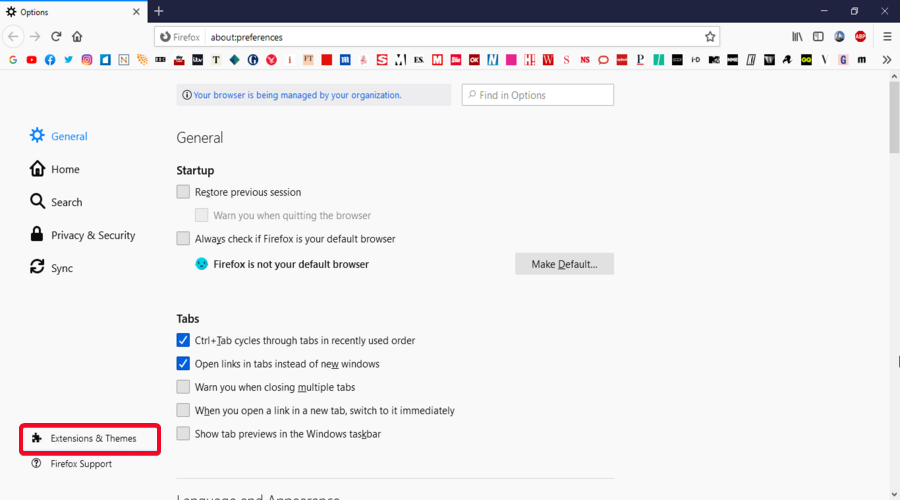Go to the Home page icon in toolbar
This screenshot has height=500, width=900.
point(77,37)
